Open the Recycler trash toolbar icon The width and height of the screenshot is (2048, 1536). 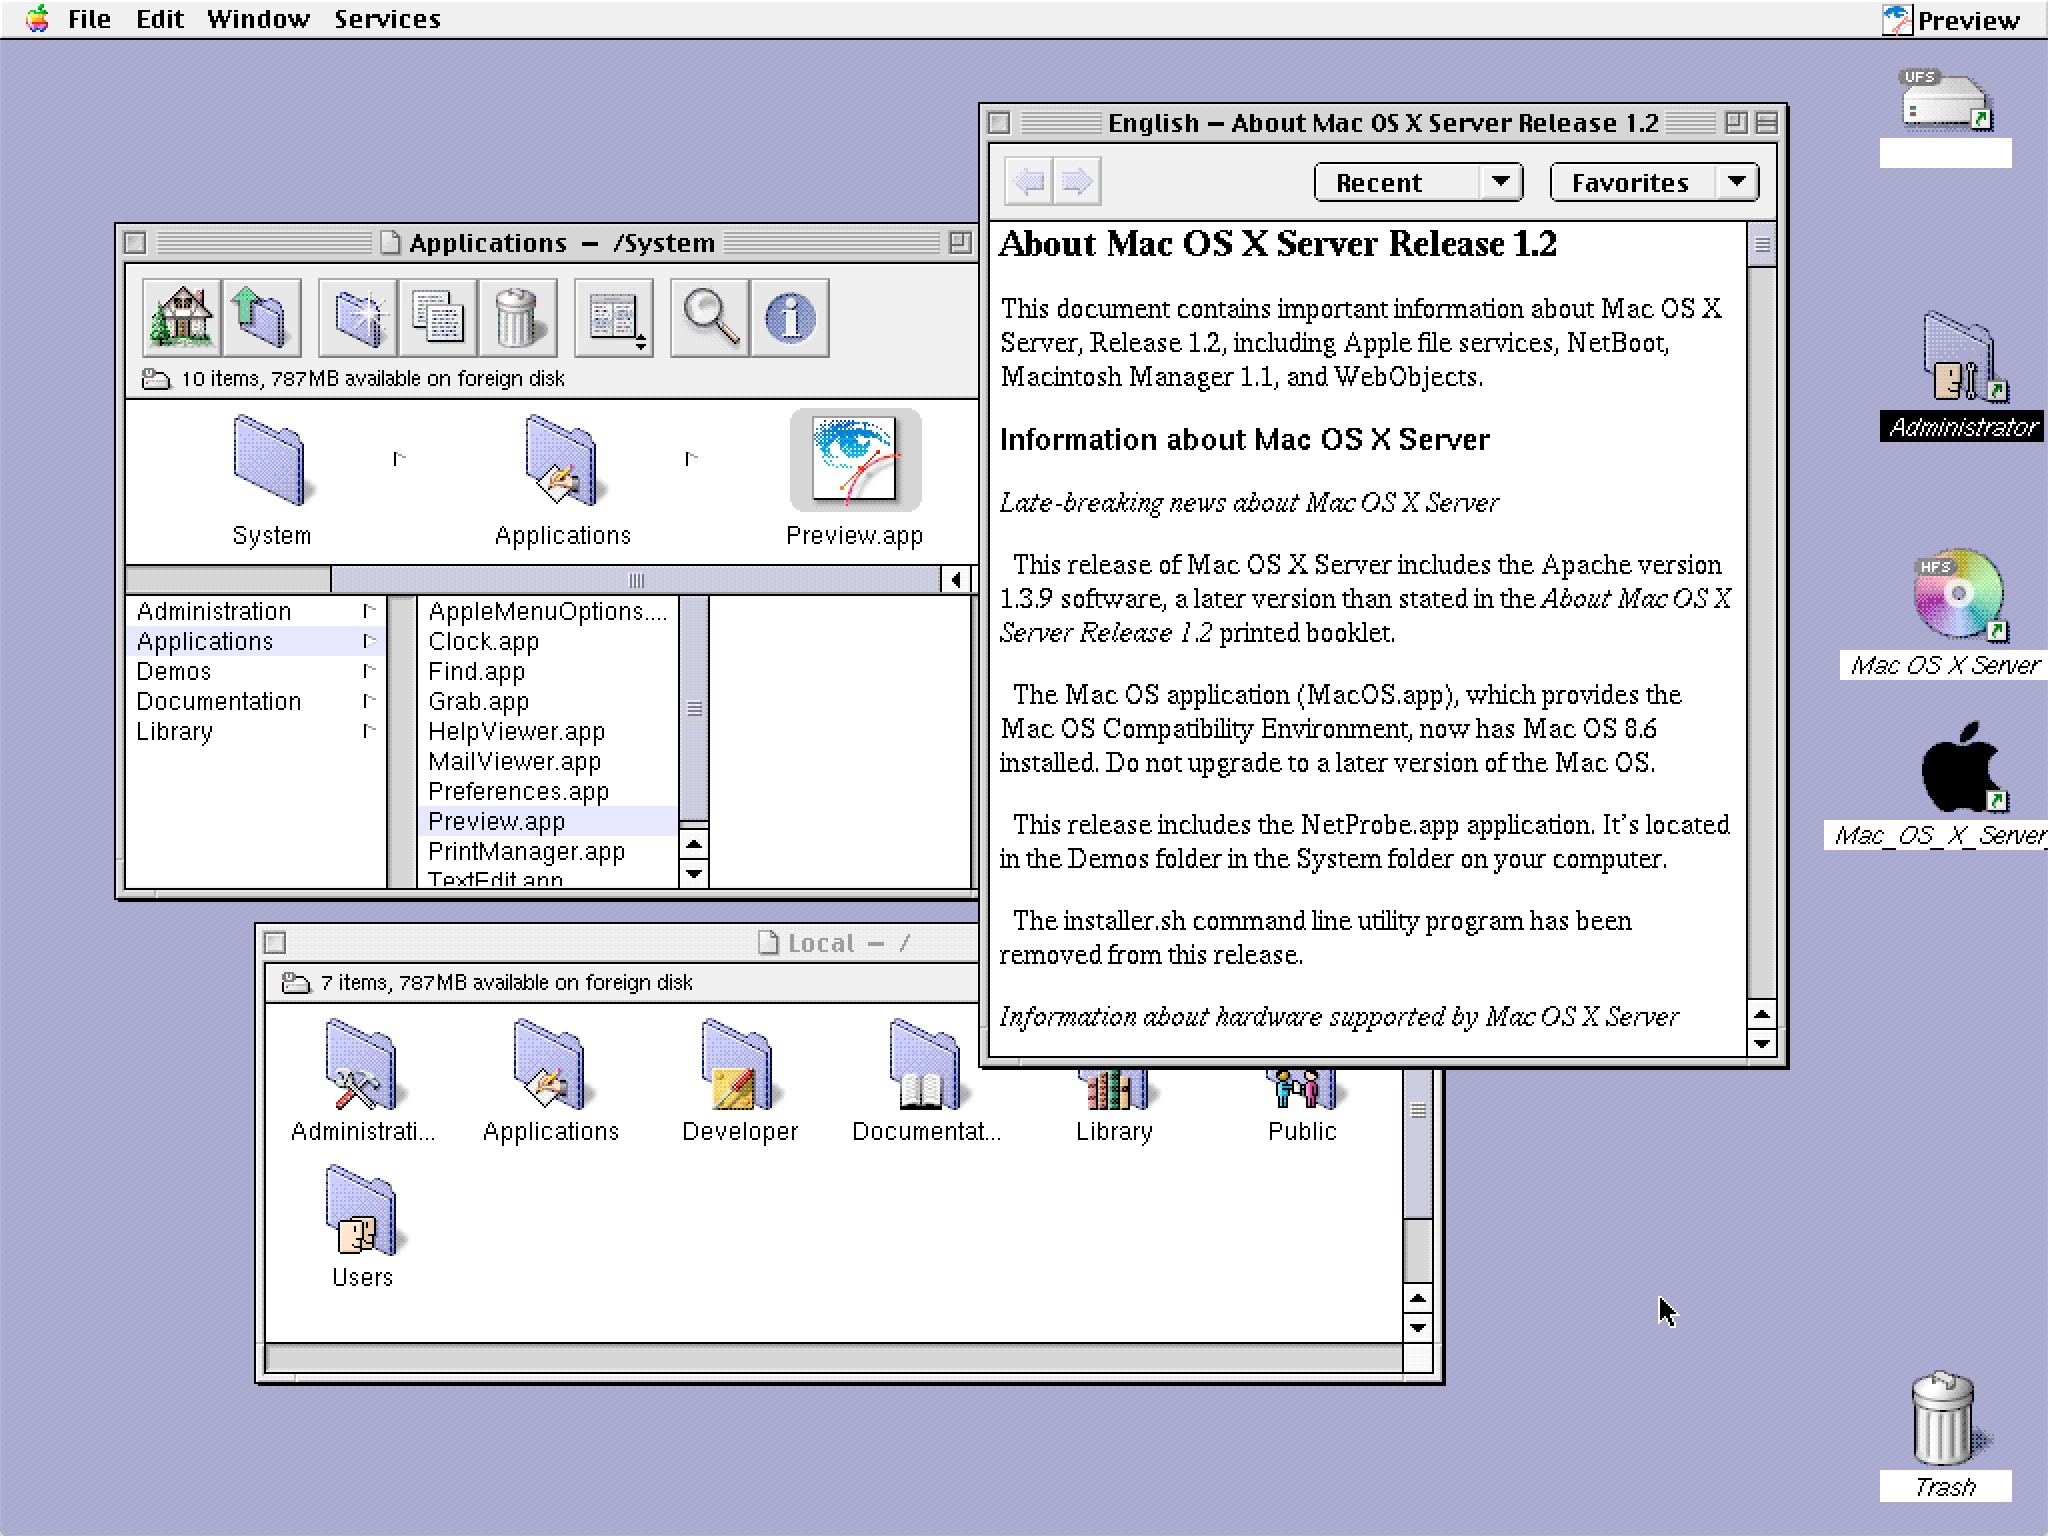pos(518,317)
